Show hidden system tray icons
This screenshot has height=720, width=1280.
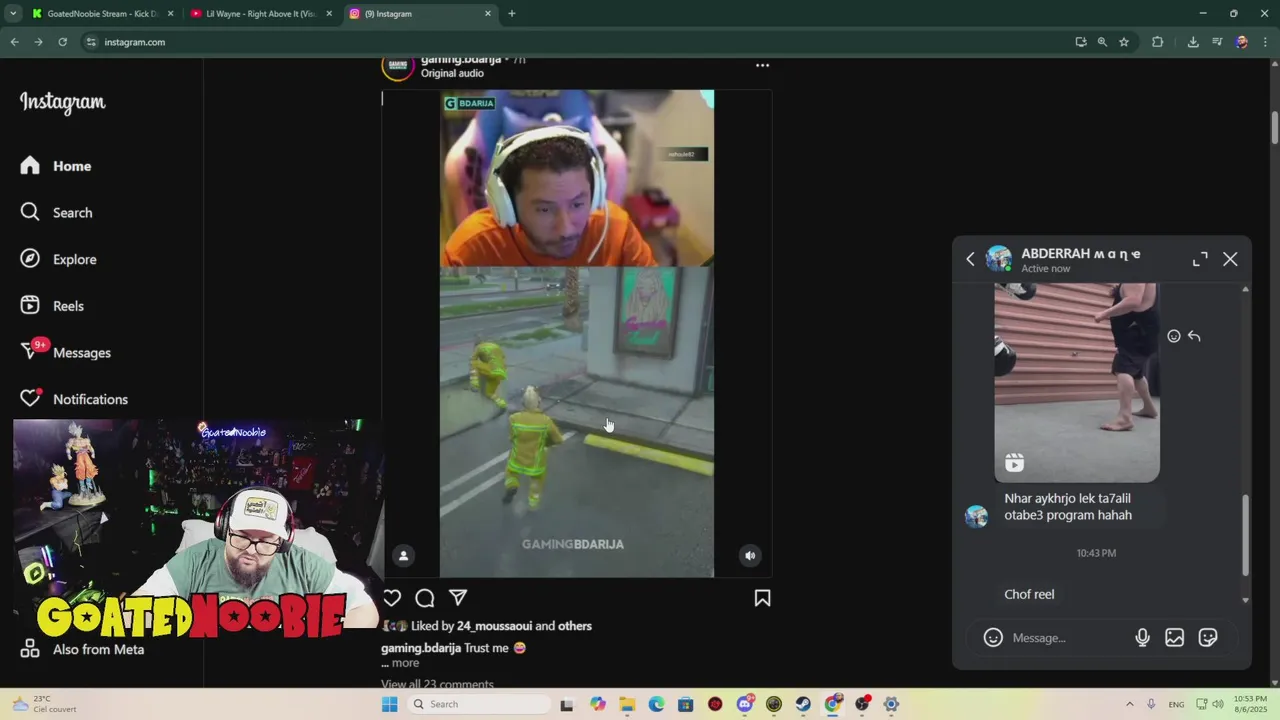coord(1130,704)
